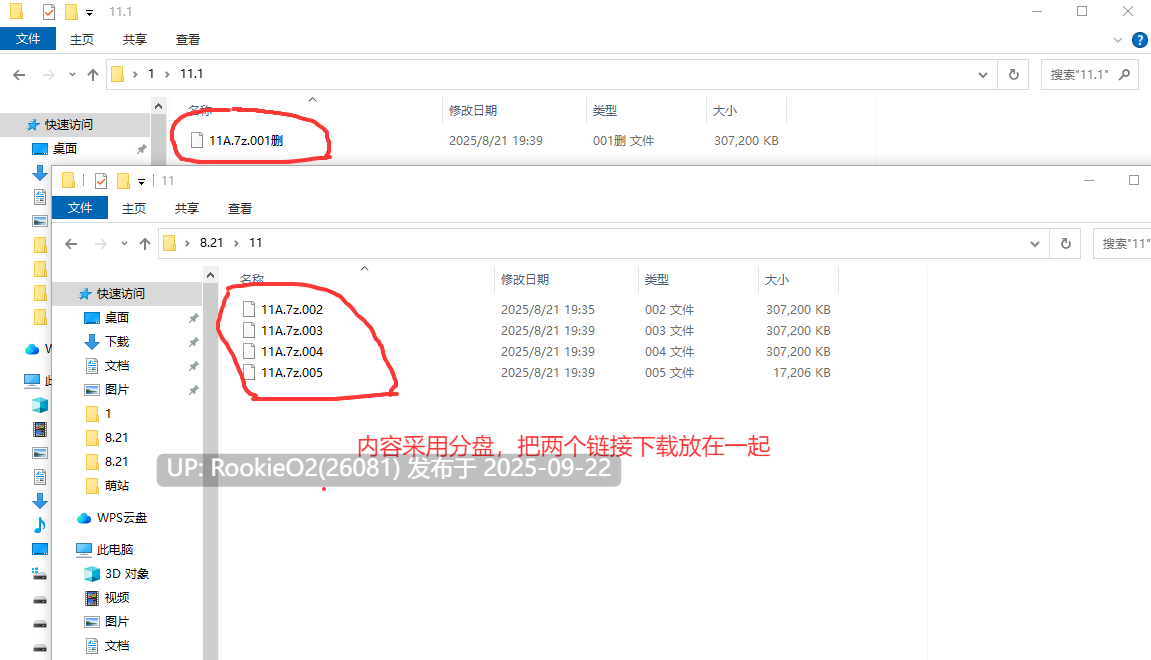
Task: Go back in the 11 window
Action: tap(71, 243)
